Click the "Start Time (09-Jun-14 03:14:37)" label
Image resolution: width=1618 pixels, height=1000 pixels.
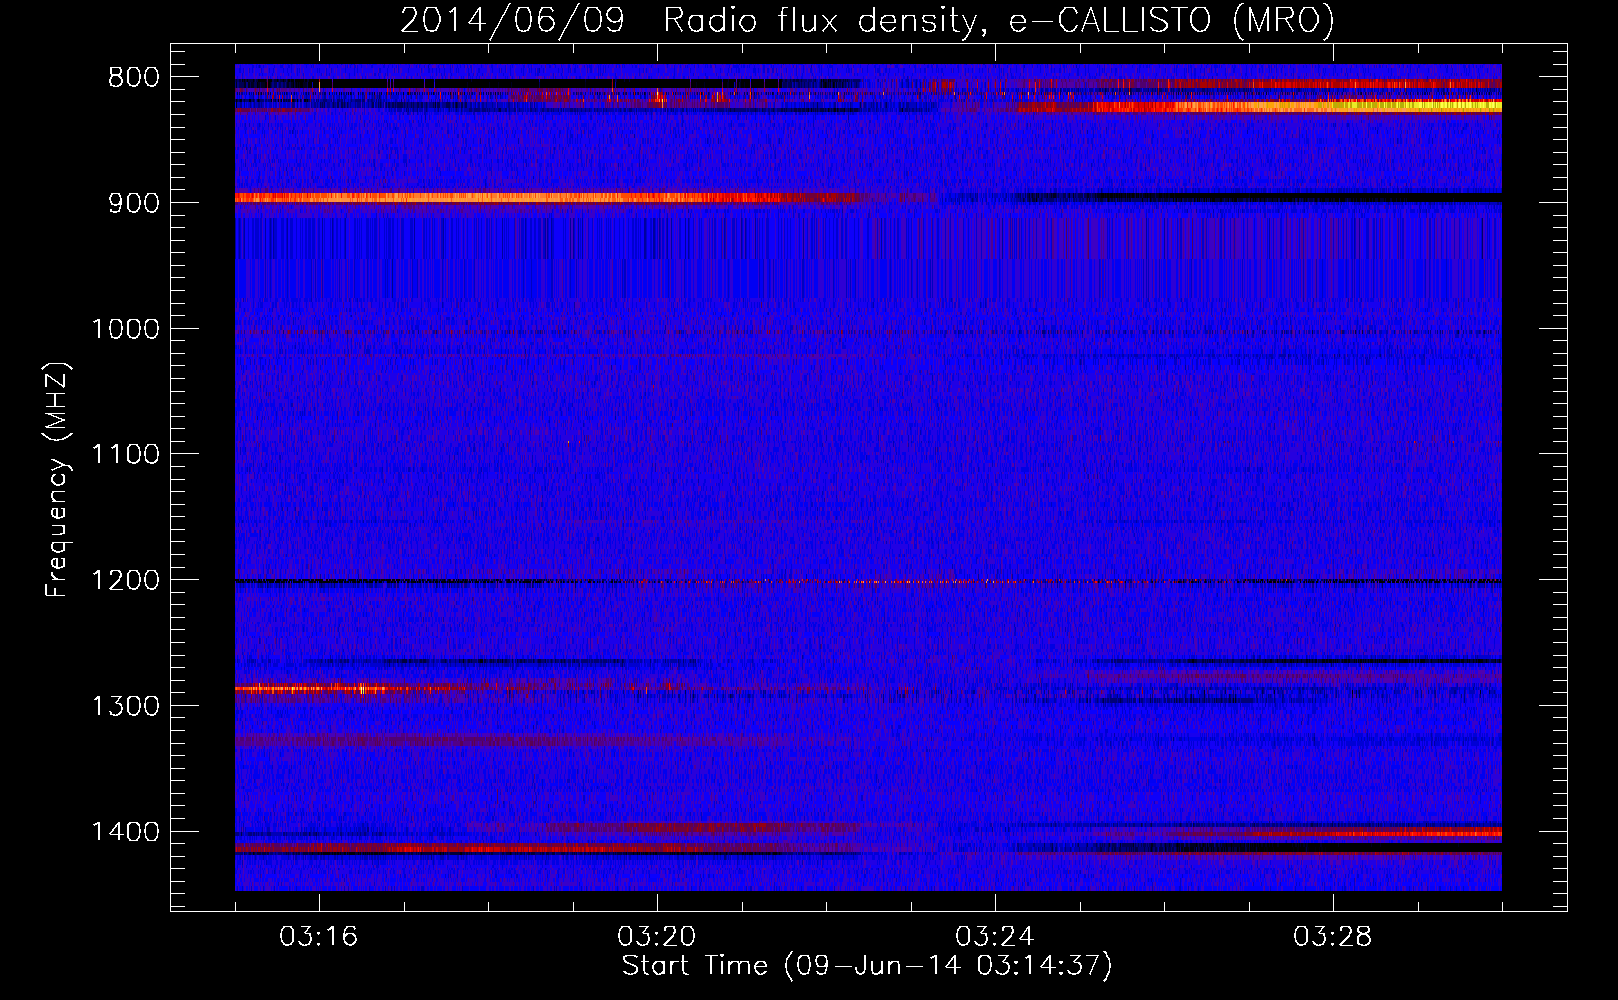(867, 966)
